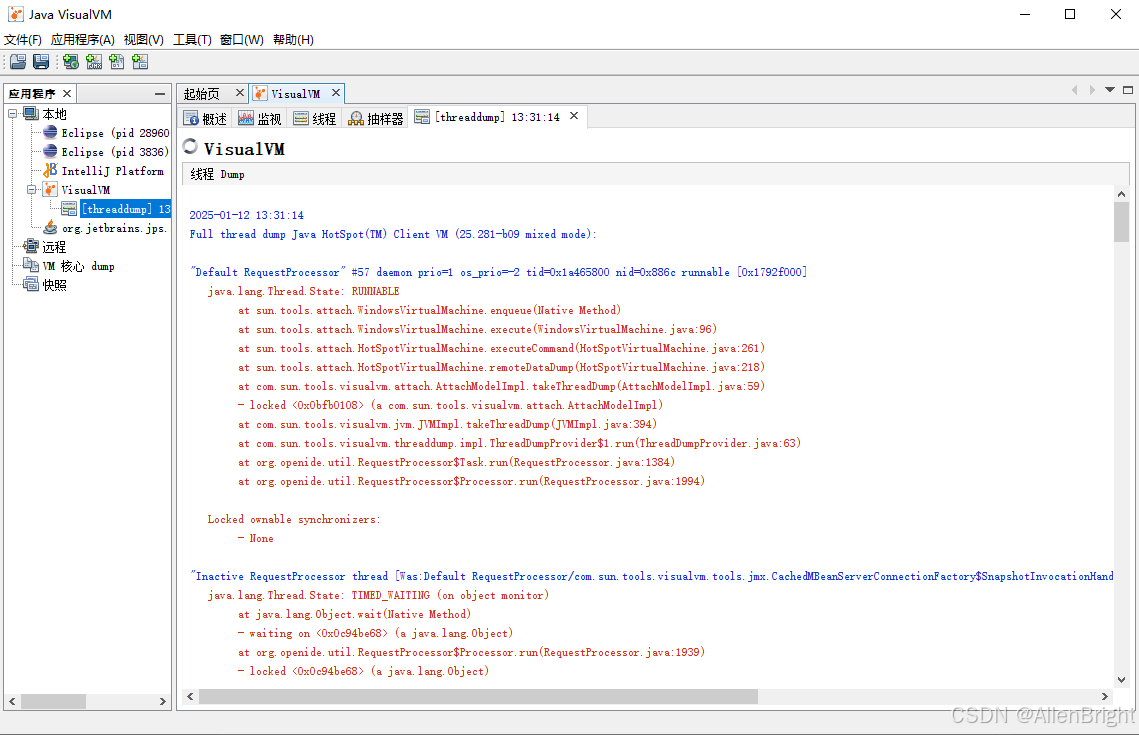Click the snapshots icon beside 快照
The width and height of the screenshot is (1139, 735).
point(31,284)
